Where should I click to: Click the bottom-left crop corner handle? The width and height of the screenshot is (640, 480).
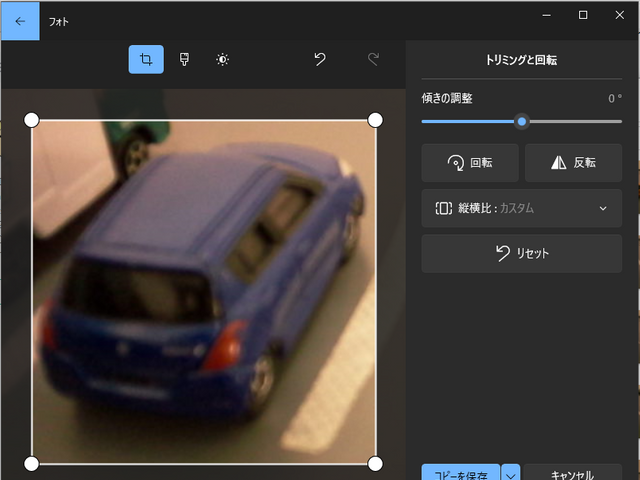[x=31, y=463]
